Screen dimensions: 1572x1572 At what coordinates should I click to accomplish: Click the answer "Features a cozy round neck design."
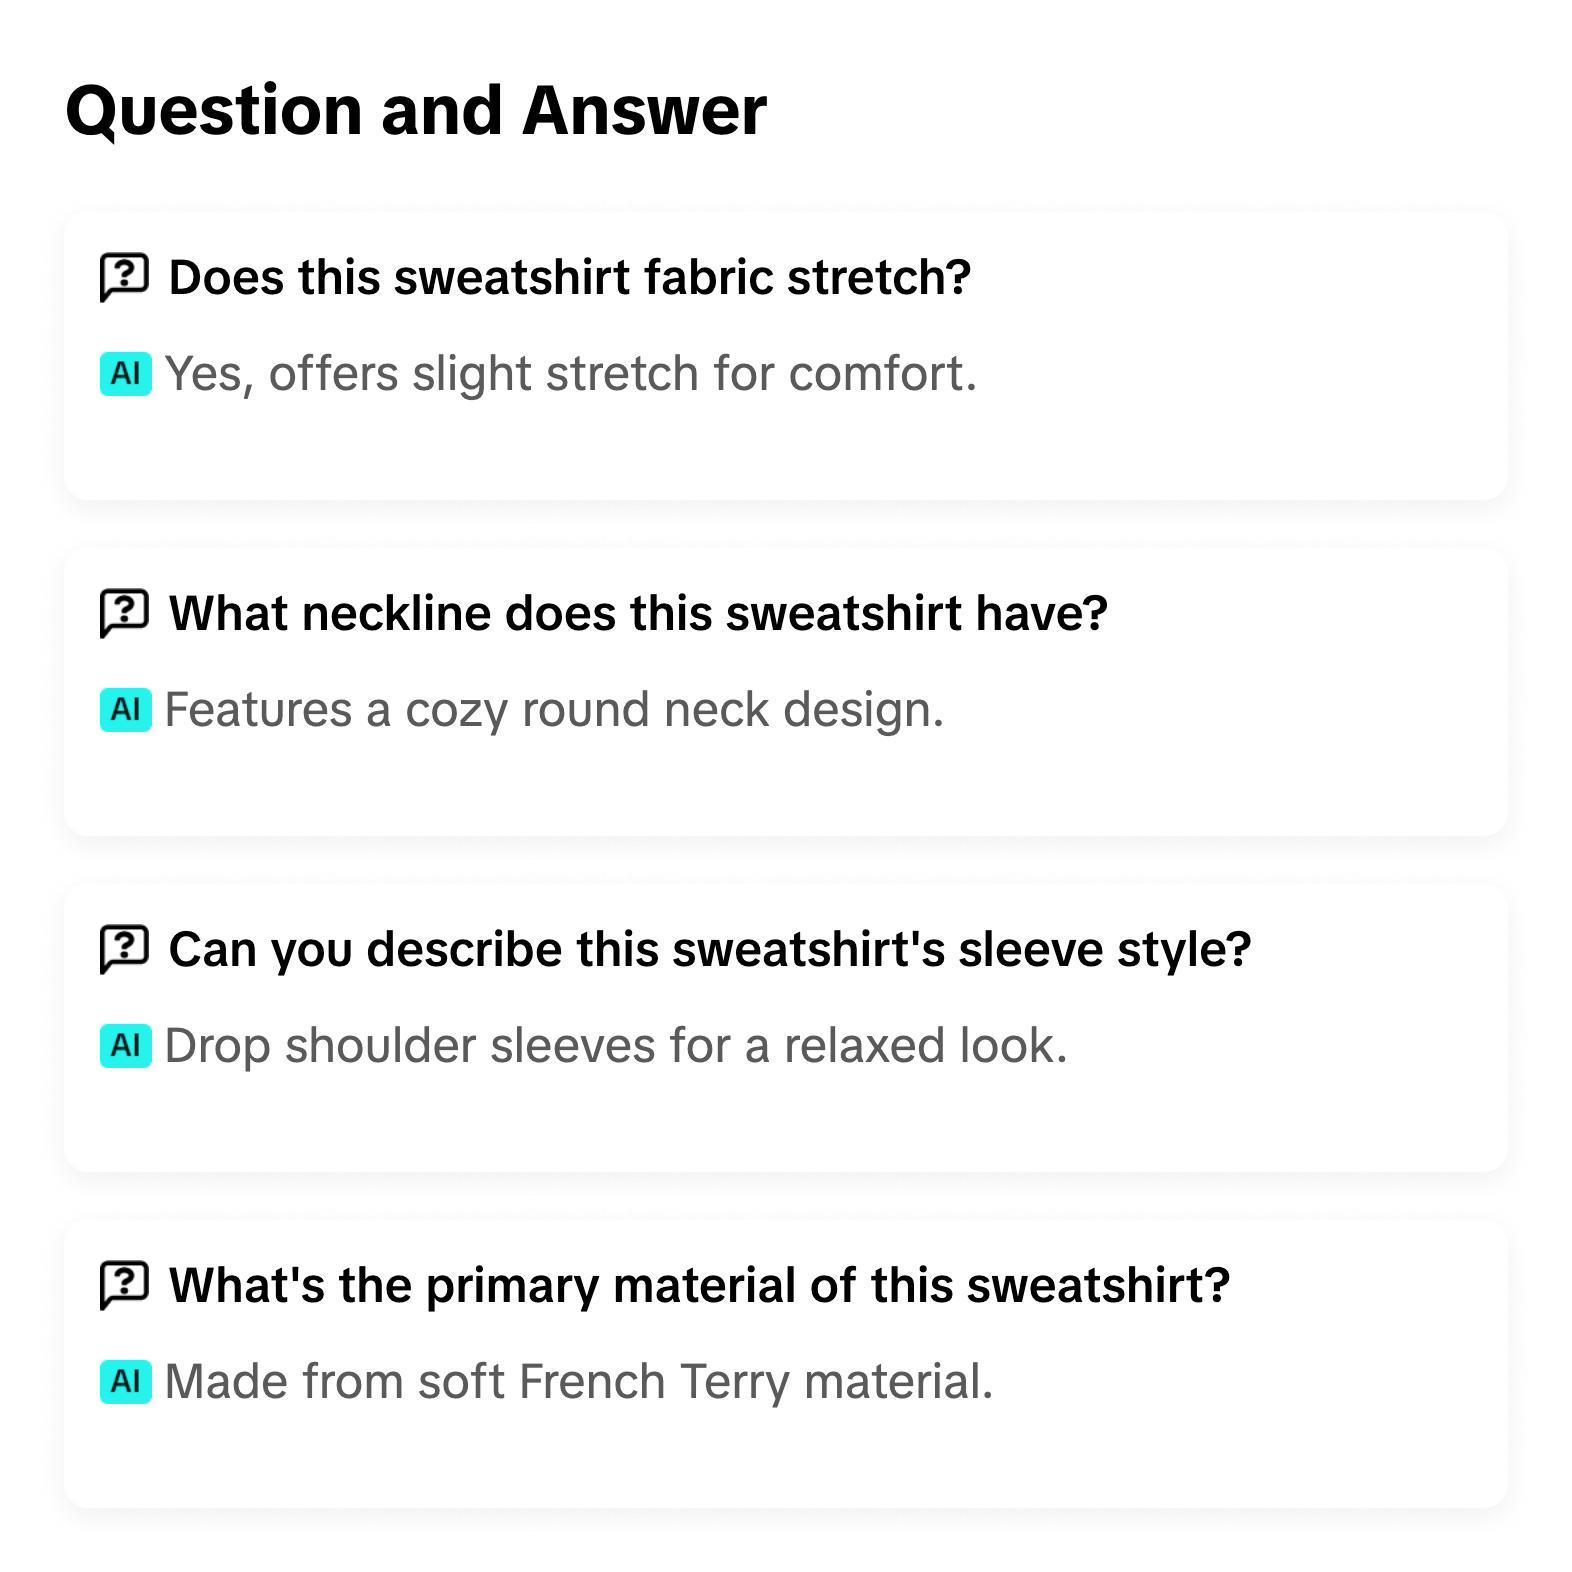tap(554, 710)
